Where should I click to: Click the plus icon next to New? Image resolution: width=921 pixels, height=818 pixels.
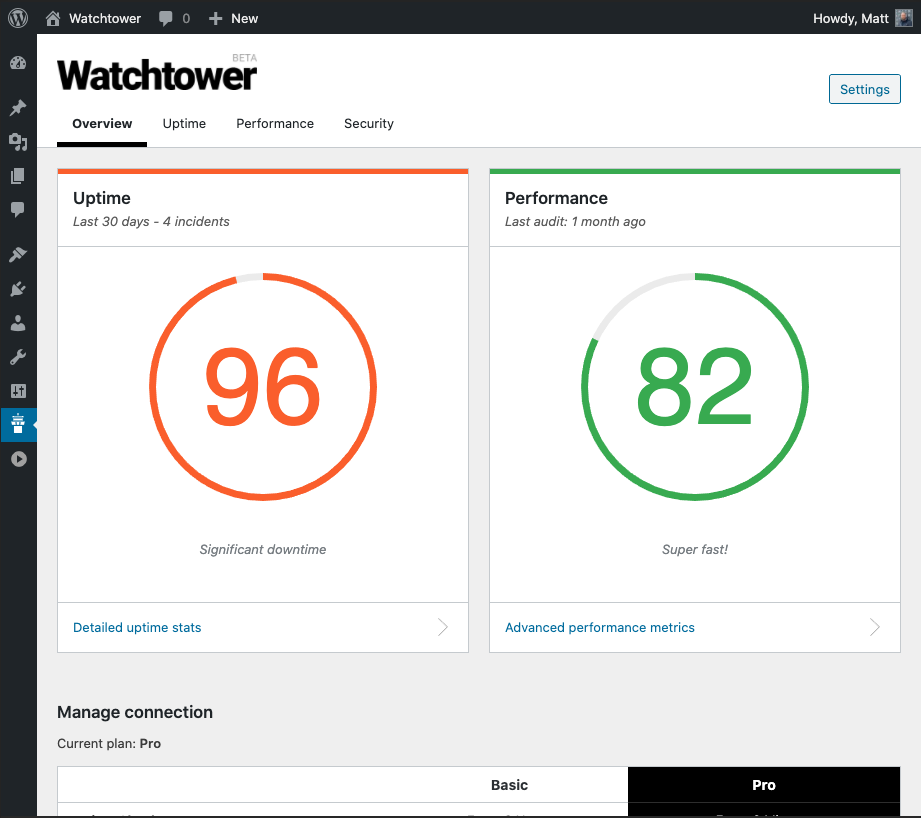coord(216,19)
